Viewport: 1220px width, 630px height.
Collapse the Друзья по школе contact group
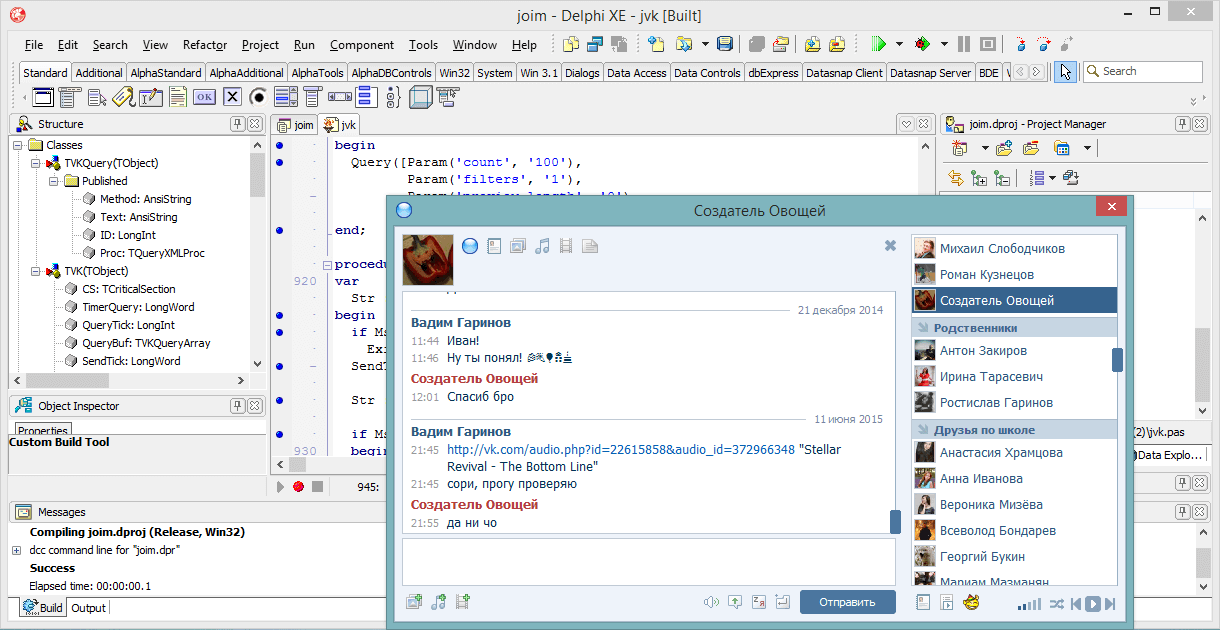click(x=922, y=430)
